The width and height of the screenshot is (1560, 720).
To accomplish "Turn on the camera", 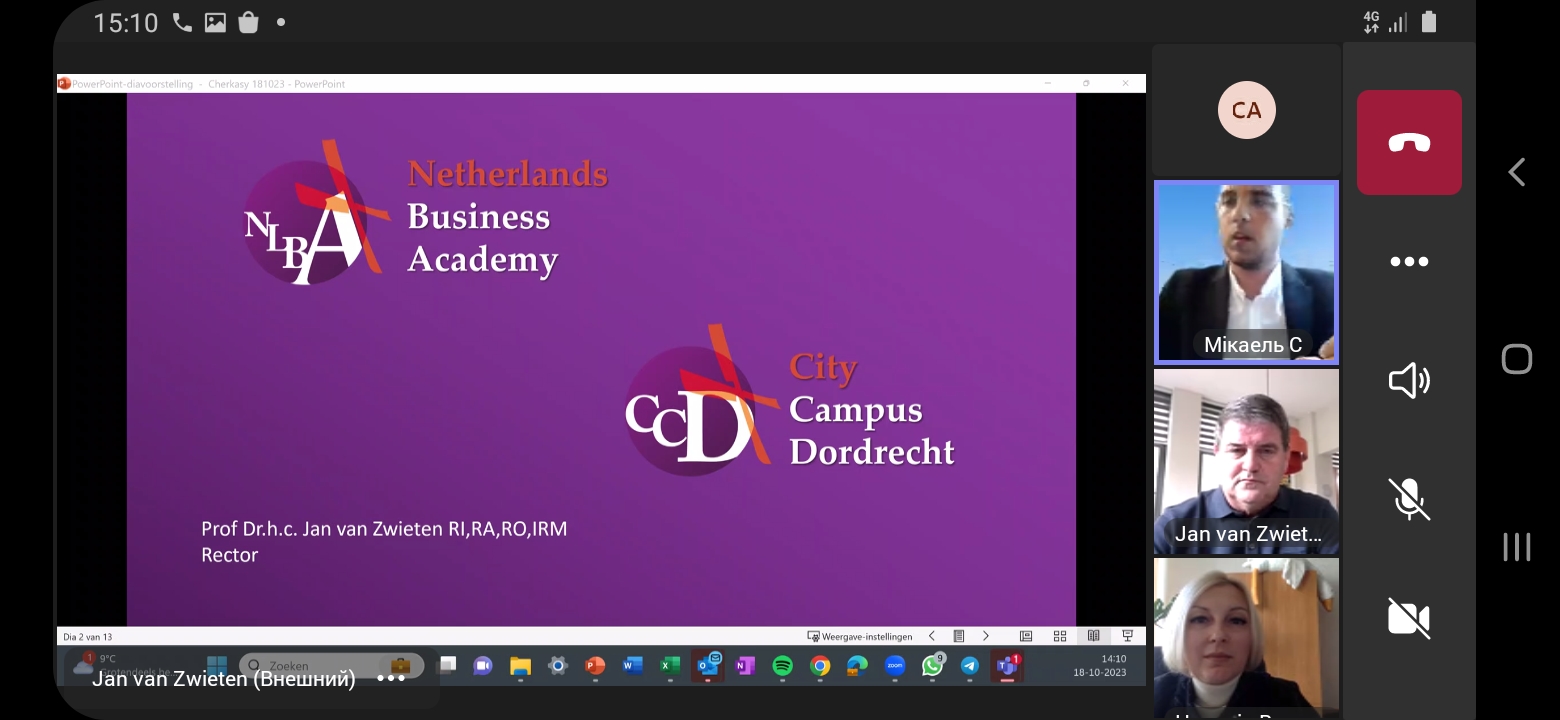I will [x=1409, y=618].
